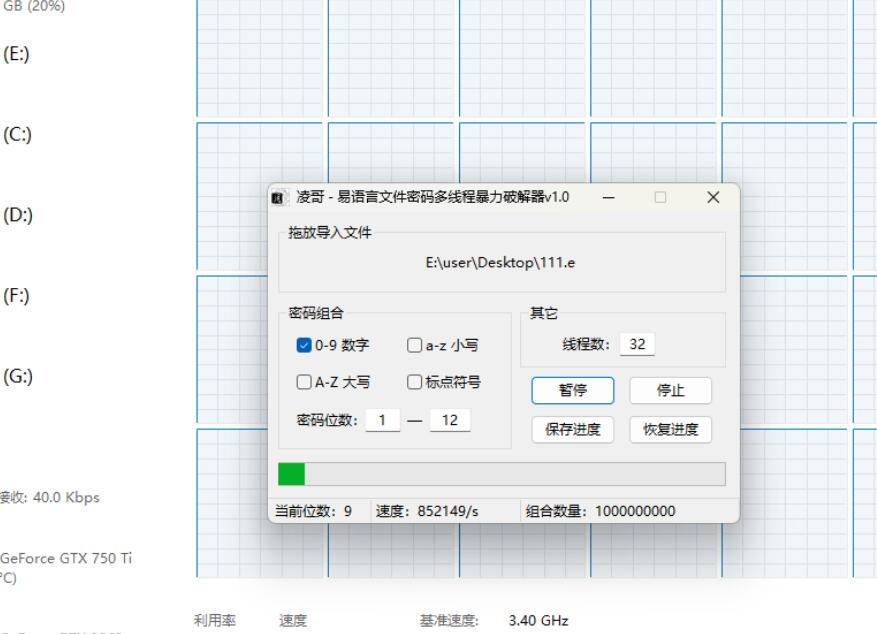
Task: Click the minimum 密码位数 field showing 1
Action: (381, 421)
